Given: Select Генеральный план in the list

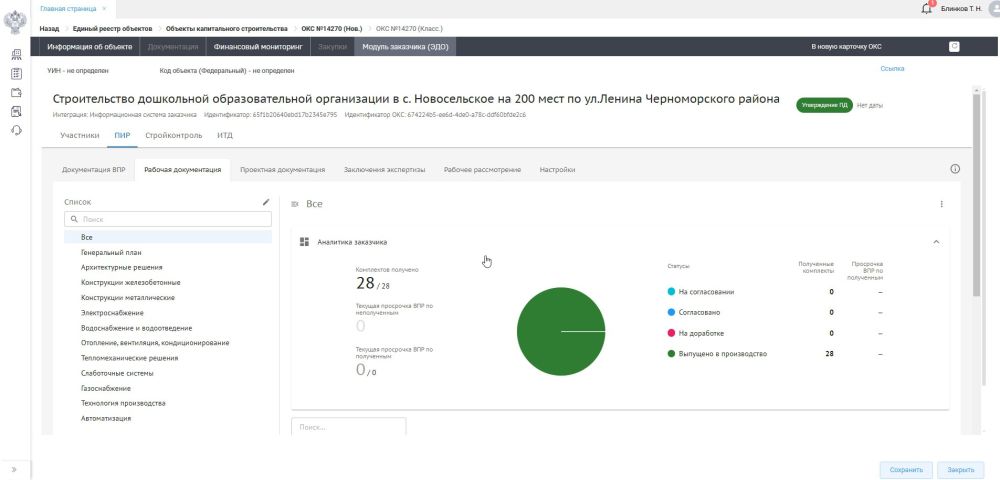Looking at the screenshot, I should (110, 253).
